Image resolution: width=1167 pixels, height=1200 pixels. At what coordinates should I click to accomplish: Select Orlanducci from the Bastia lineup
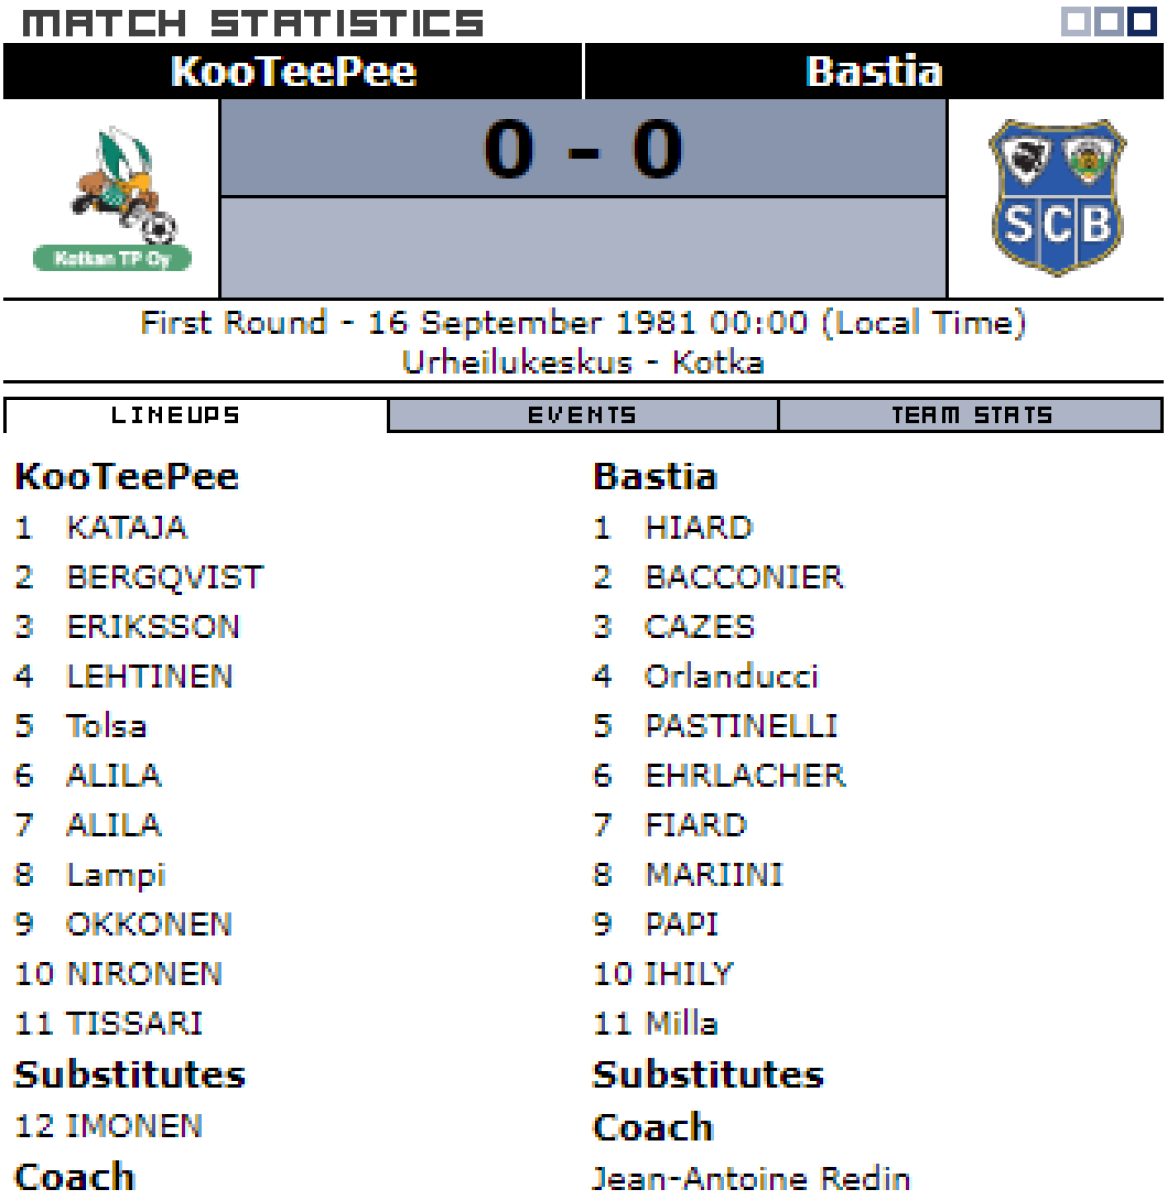coord(731,676)
